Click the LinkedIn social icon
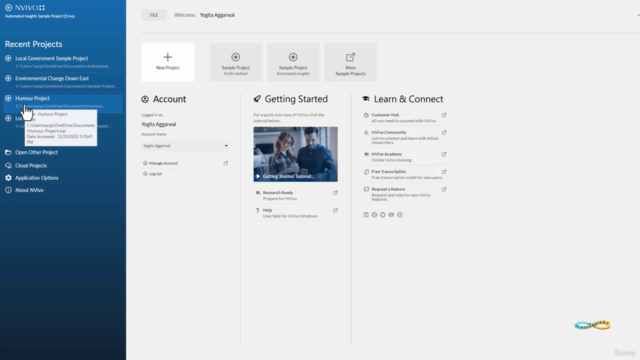 point(366,215)
